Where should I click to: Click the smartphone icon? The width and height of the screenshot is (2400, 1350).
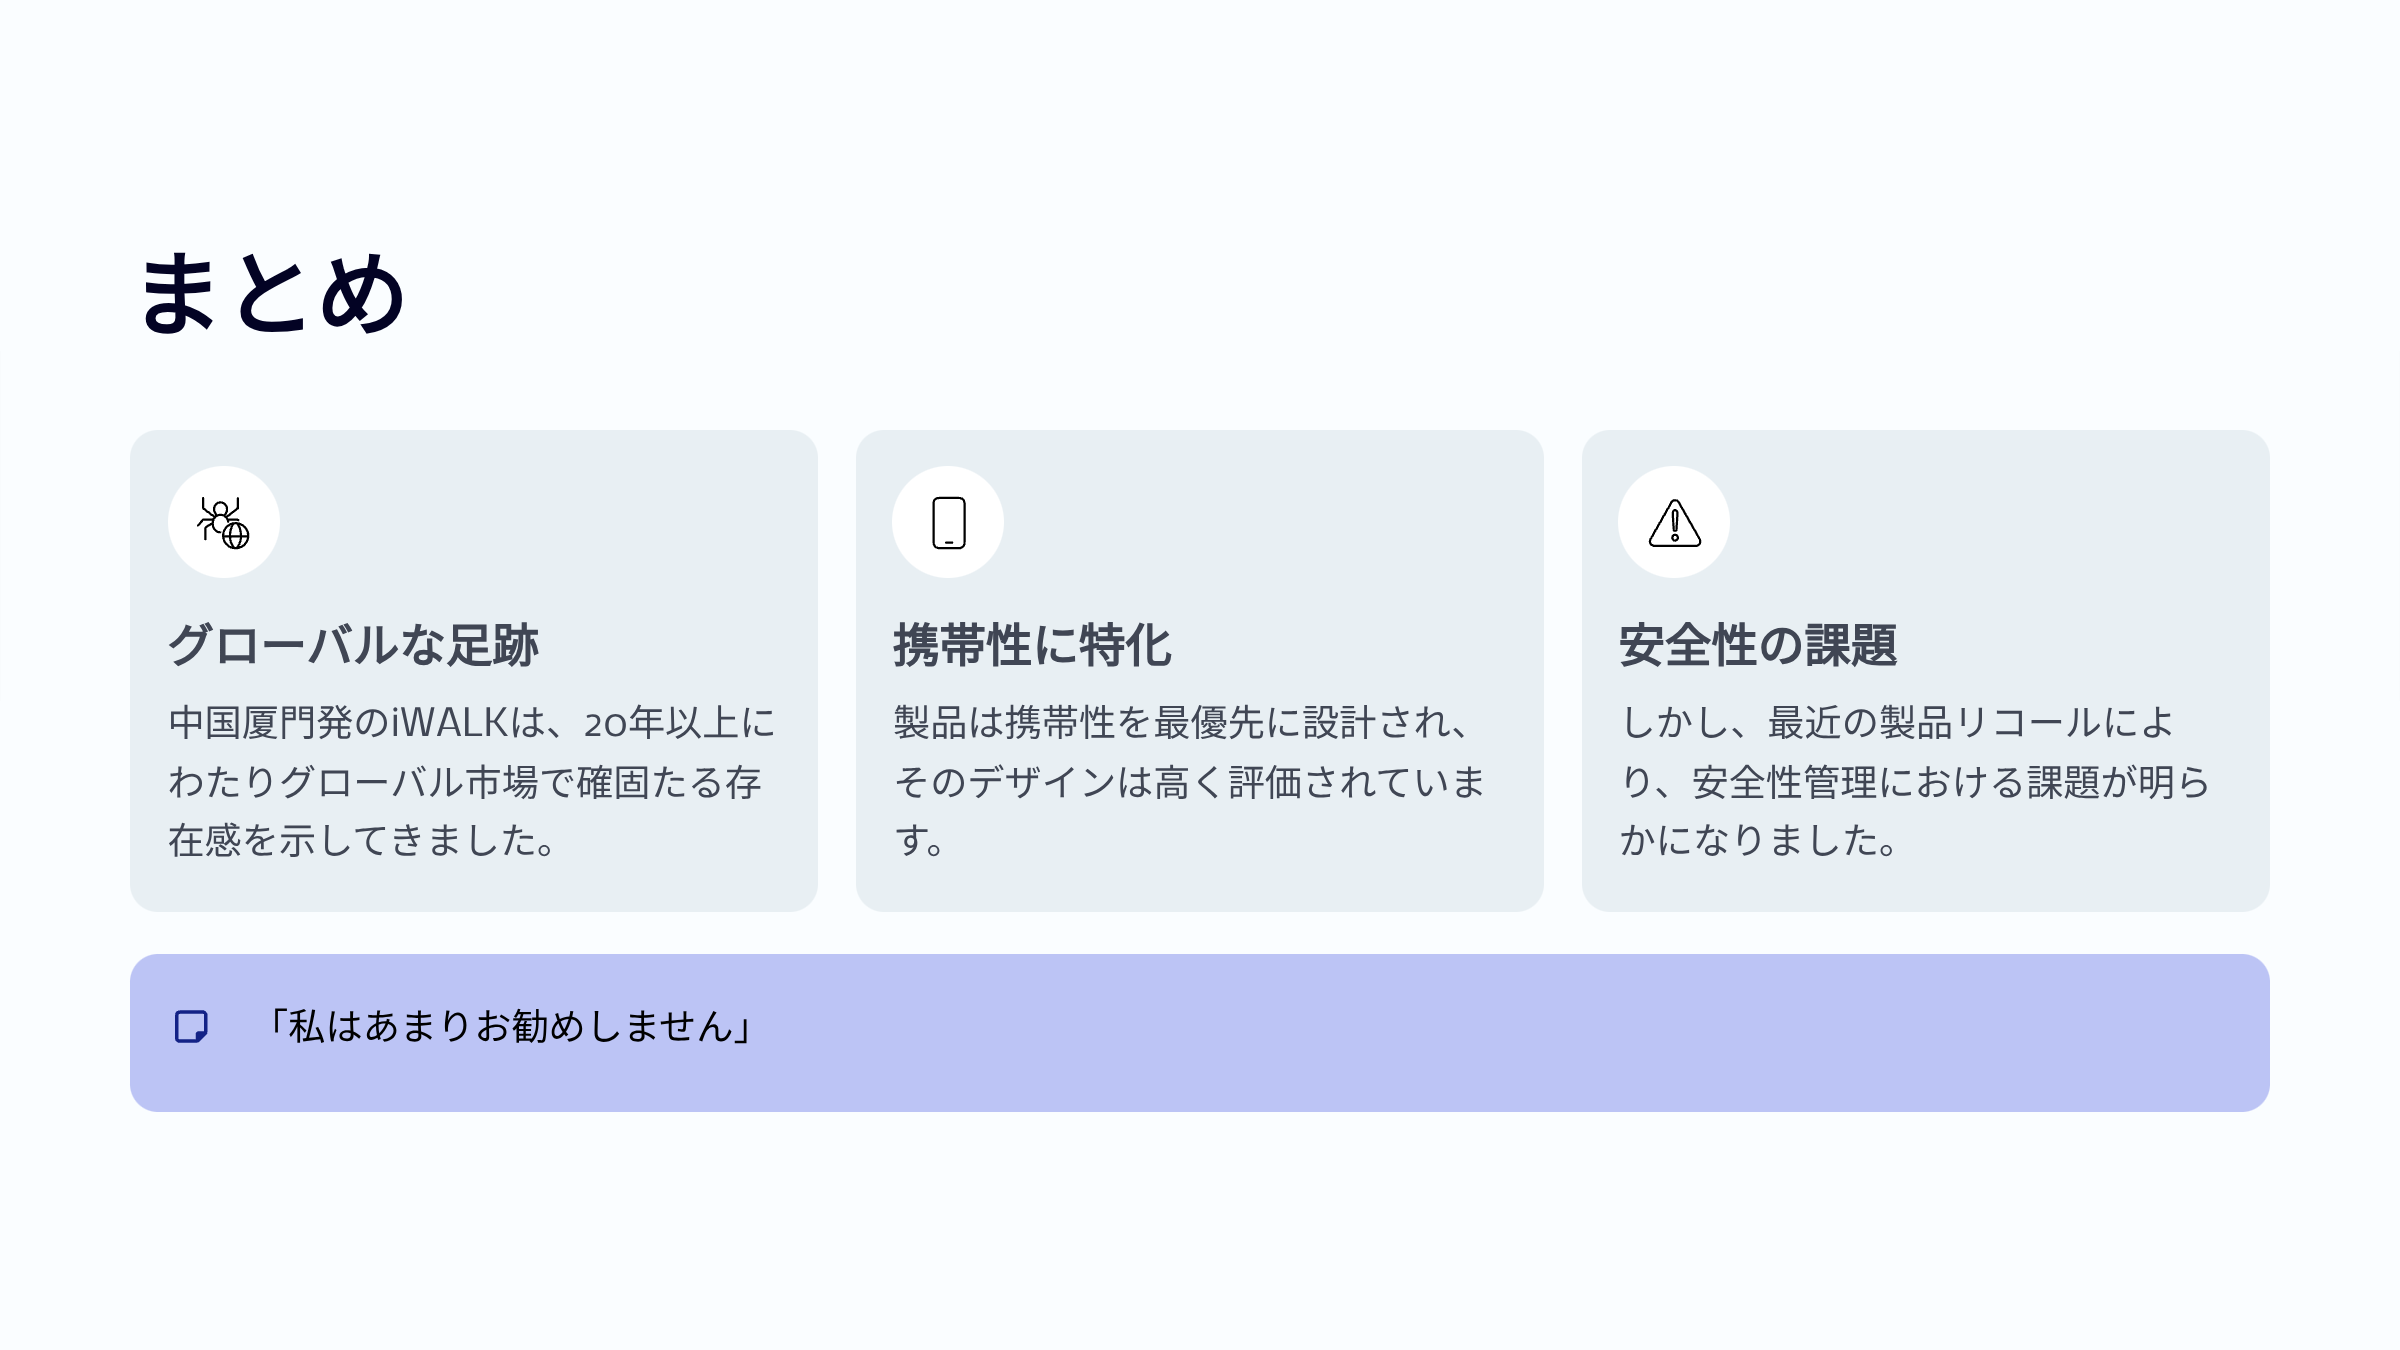pyautogui.click(x=948, y=522)
